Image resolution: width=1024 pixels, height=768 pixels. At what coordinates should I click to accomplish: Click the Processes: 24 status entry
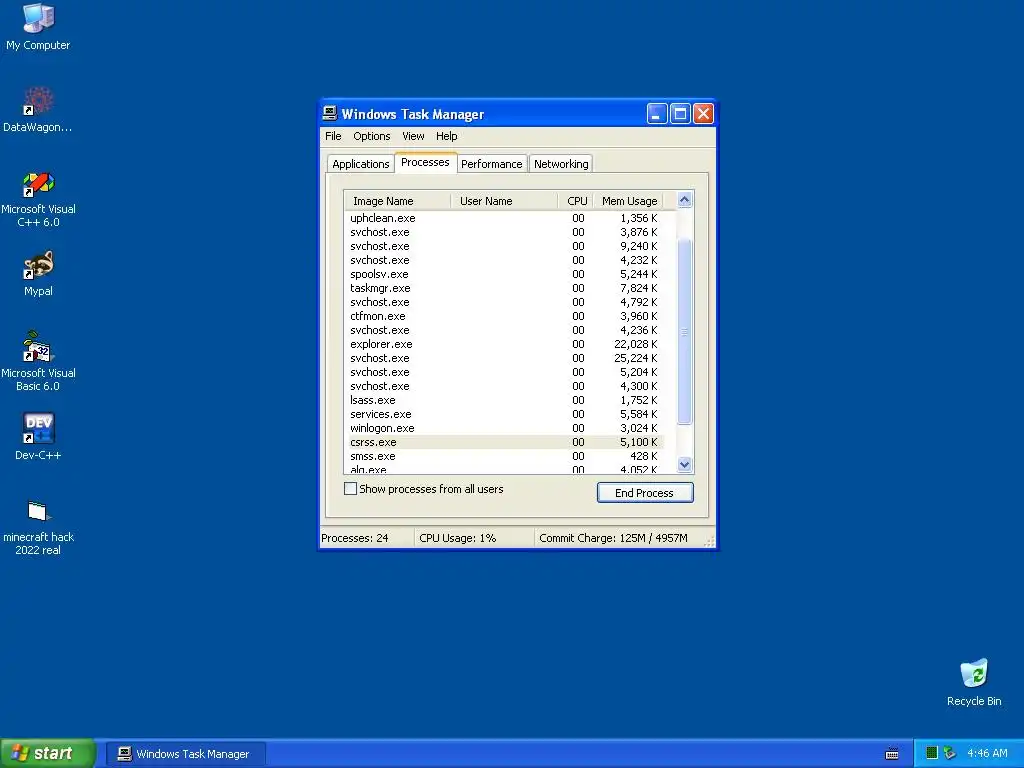366,538
